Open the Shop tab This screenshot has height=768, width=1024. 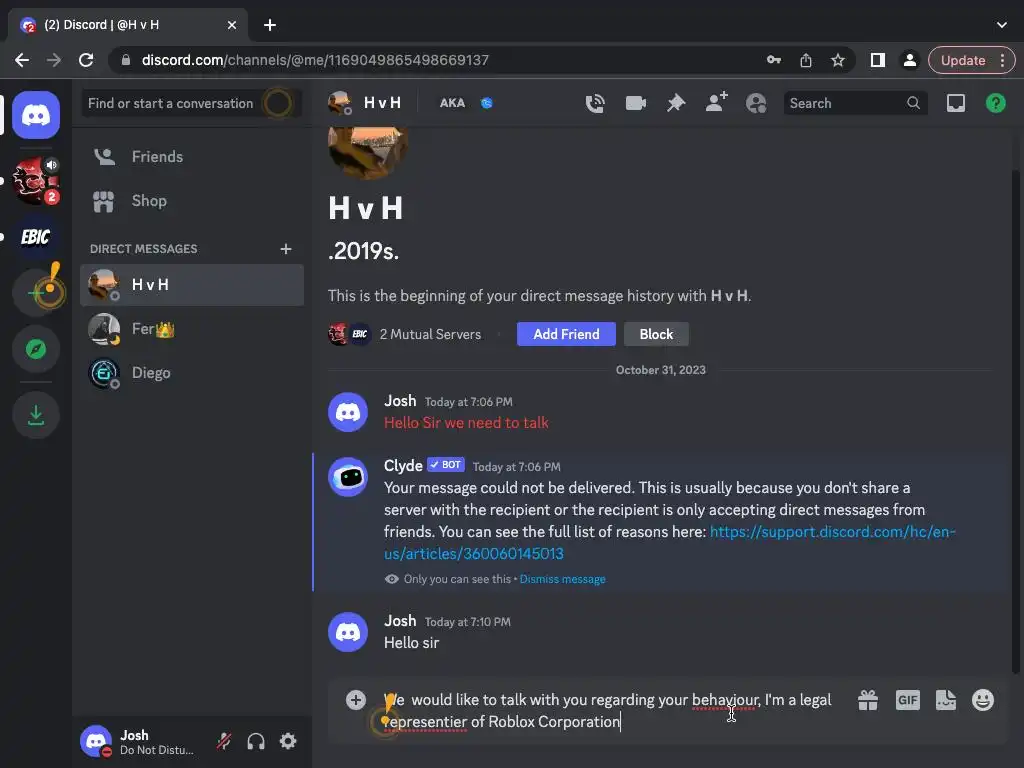click(x=192, y=201)
